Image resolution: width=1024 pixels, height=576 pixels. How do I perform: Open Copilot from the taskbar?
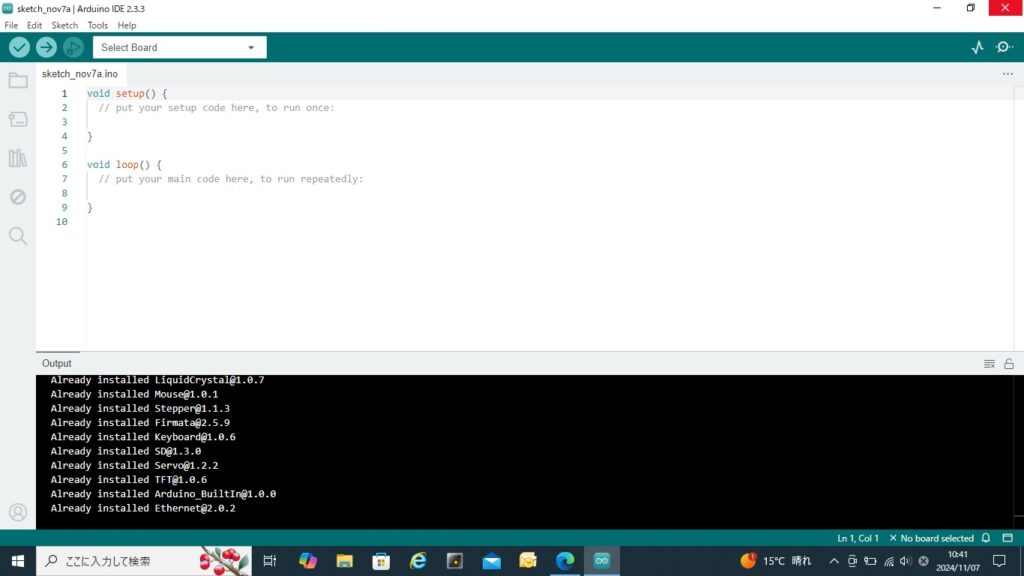click(x=308, y=561)
